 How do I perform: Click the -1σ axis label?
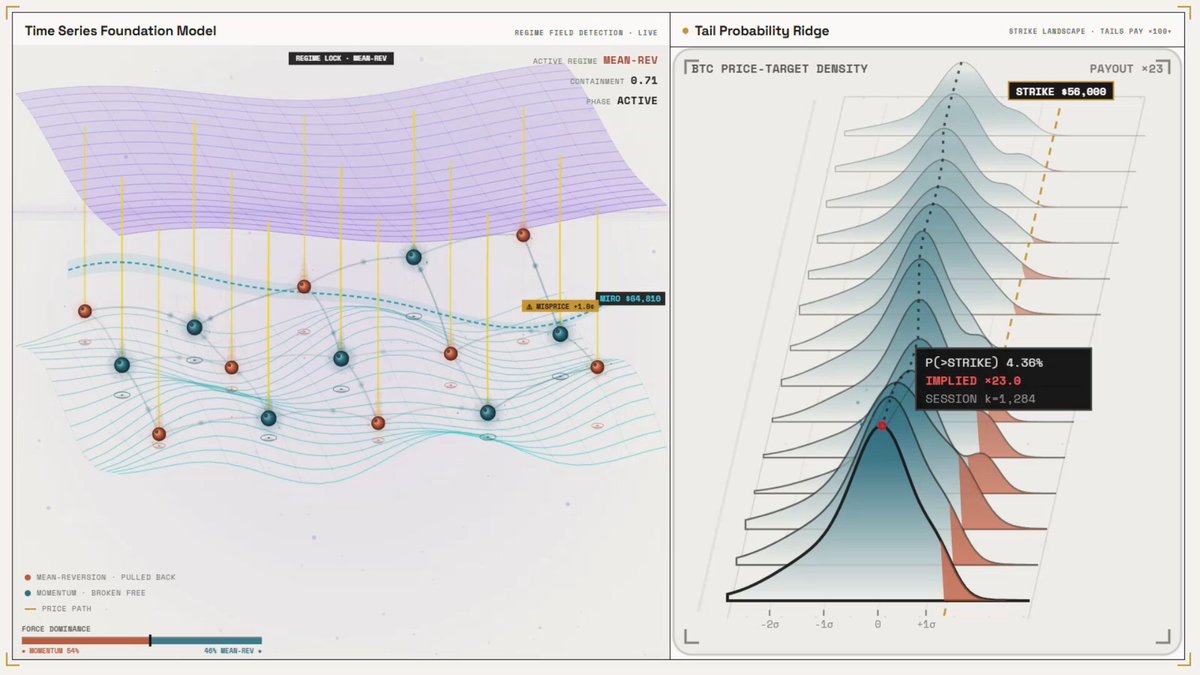pos(825,624)
